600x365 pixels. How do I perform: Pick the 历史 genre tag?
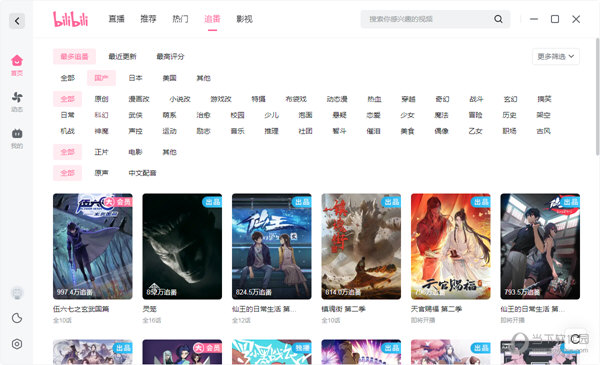pos(509,115)
